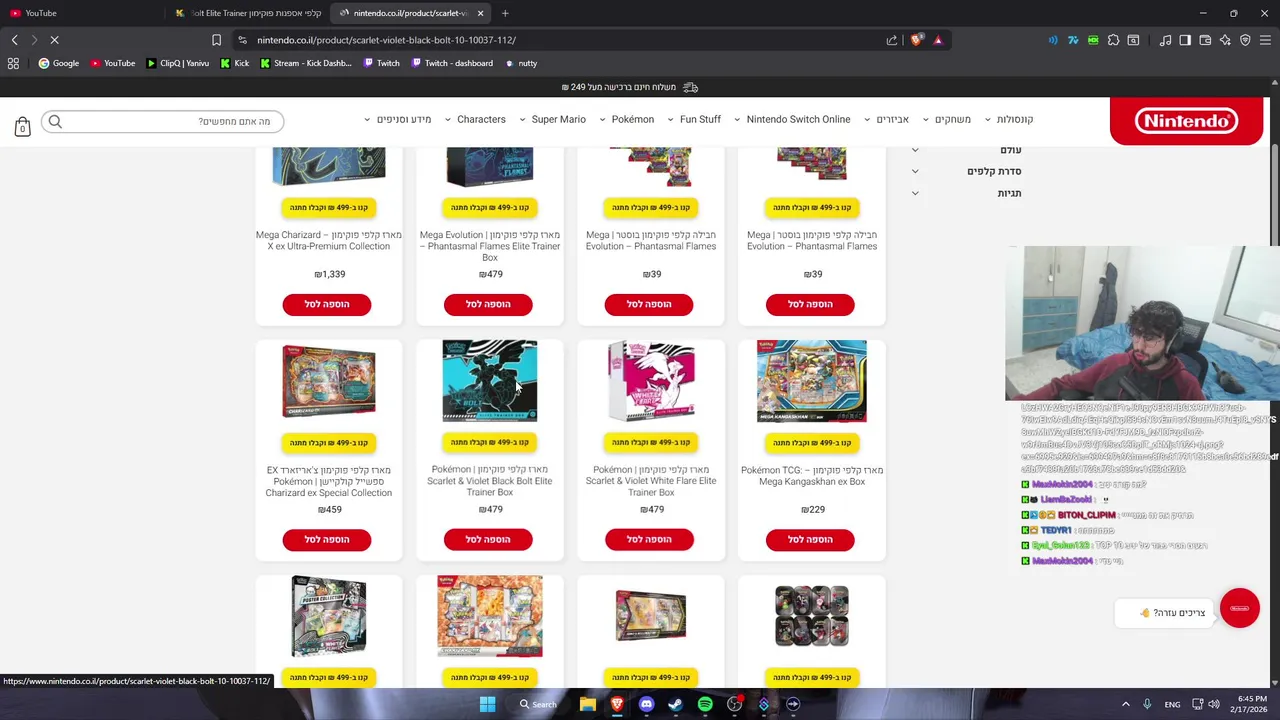Open the Stream - Kick Dashboard bookmark
This screenshot has height=720, width=1280.
[305, 63]
